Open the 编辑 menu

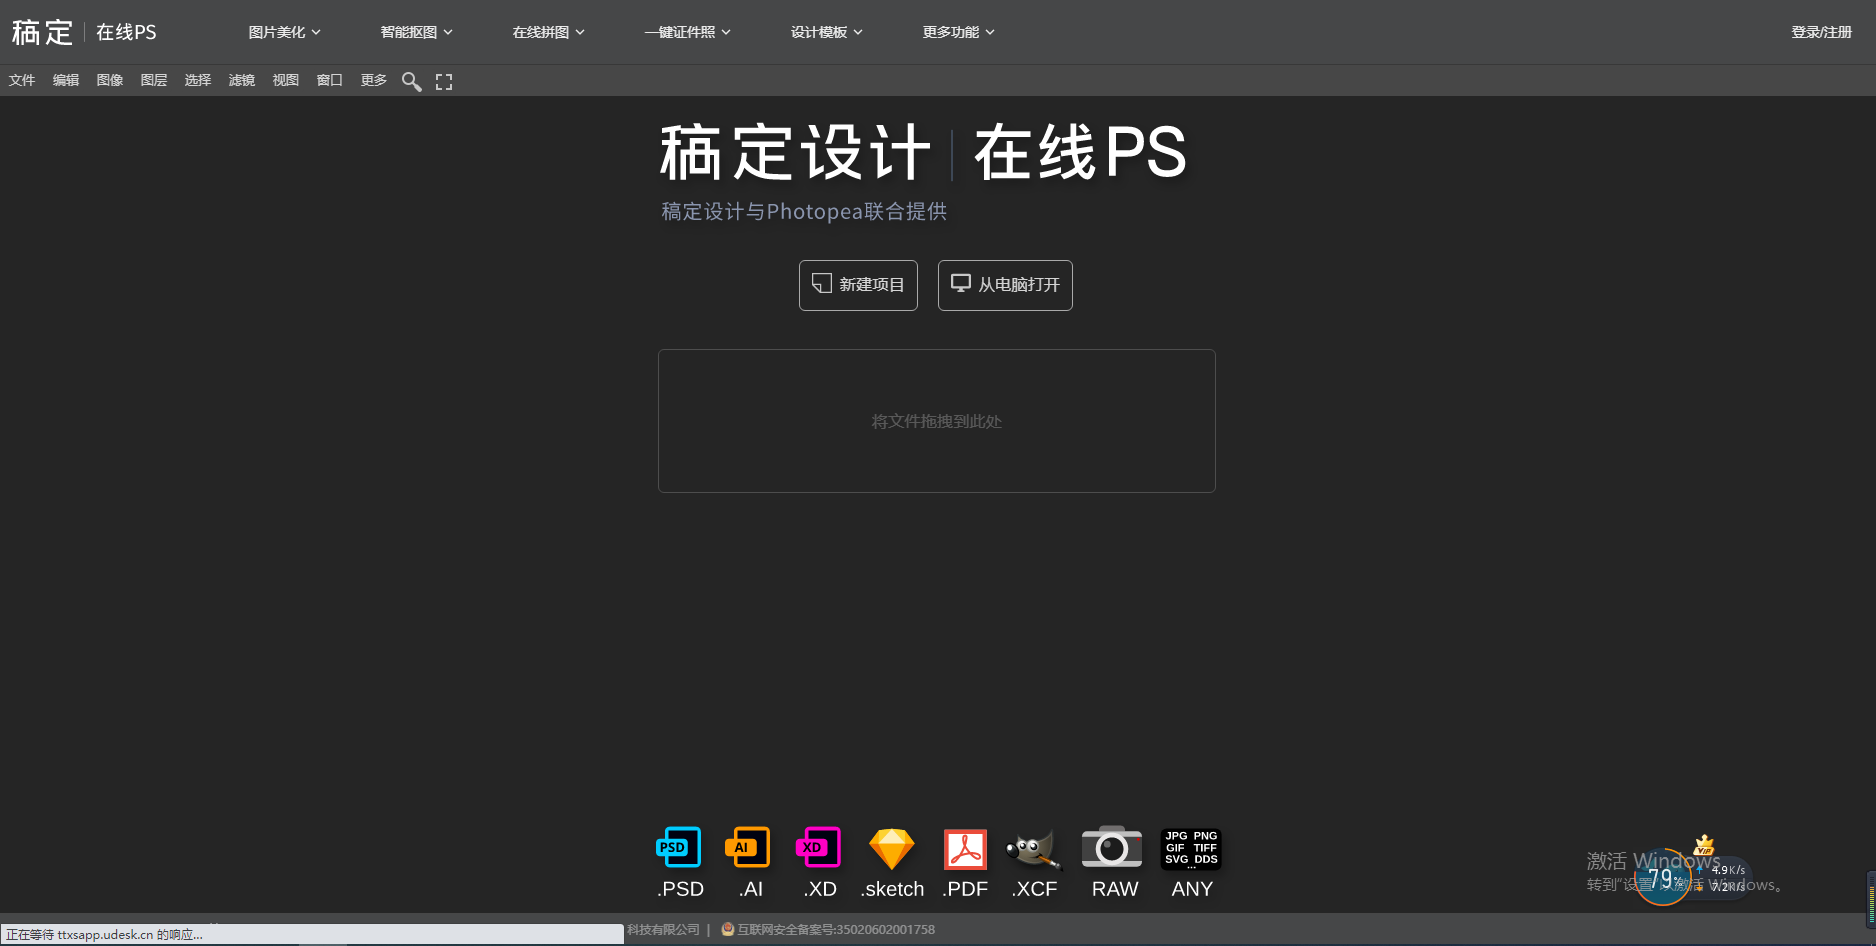(x=66, y=80)
